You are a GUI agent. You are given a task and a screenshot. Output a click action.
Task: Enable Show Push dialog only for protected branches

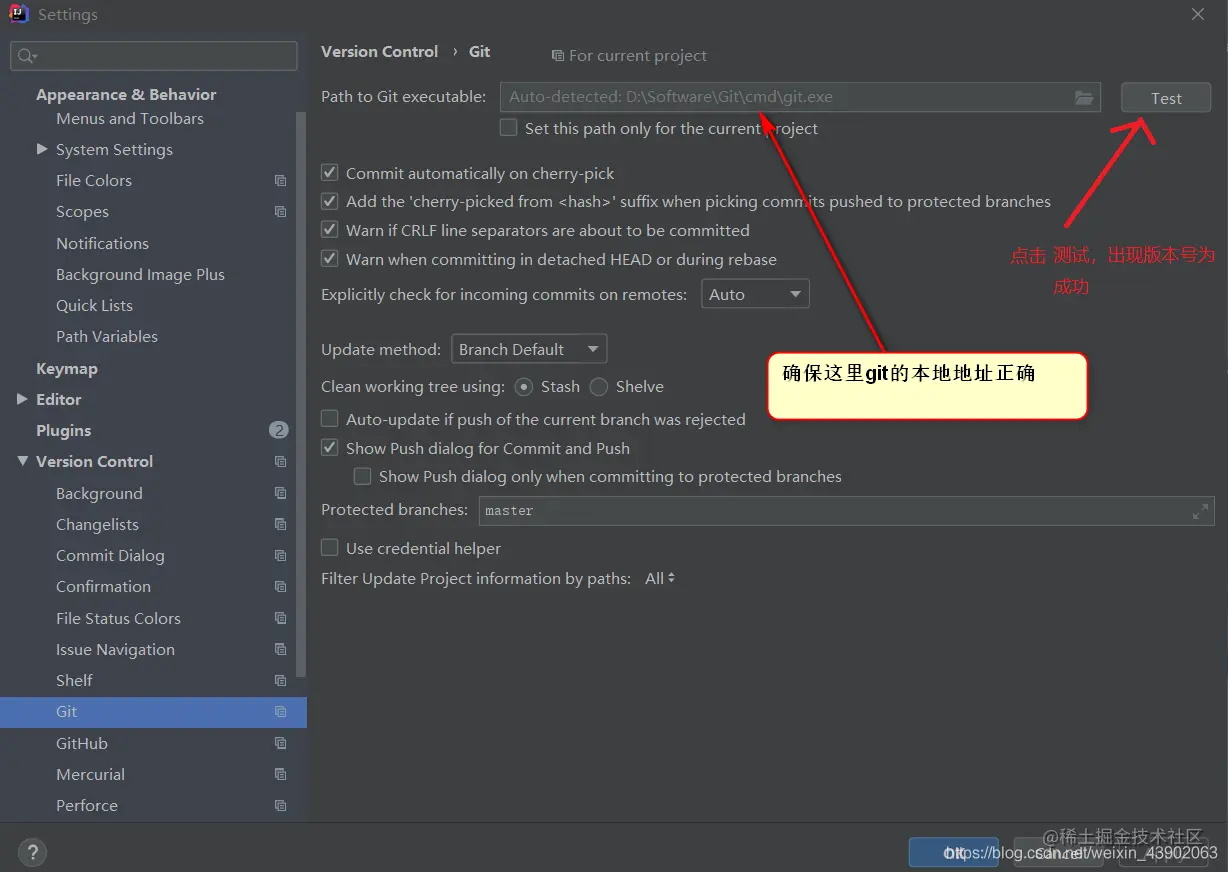362,477
